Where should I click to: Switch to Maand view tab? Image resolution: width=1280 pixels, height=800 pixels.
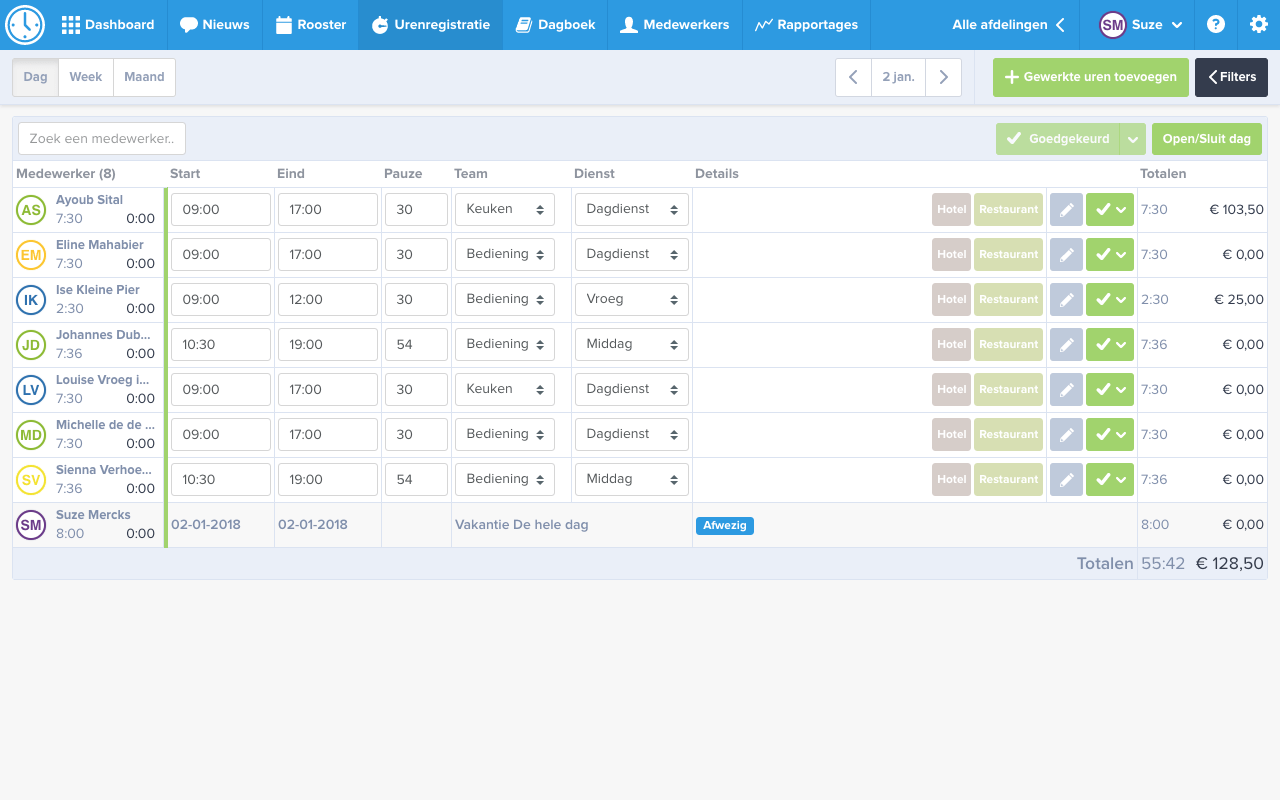[144, 77]
